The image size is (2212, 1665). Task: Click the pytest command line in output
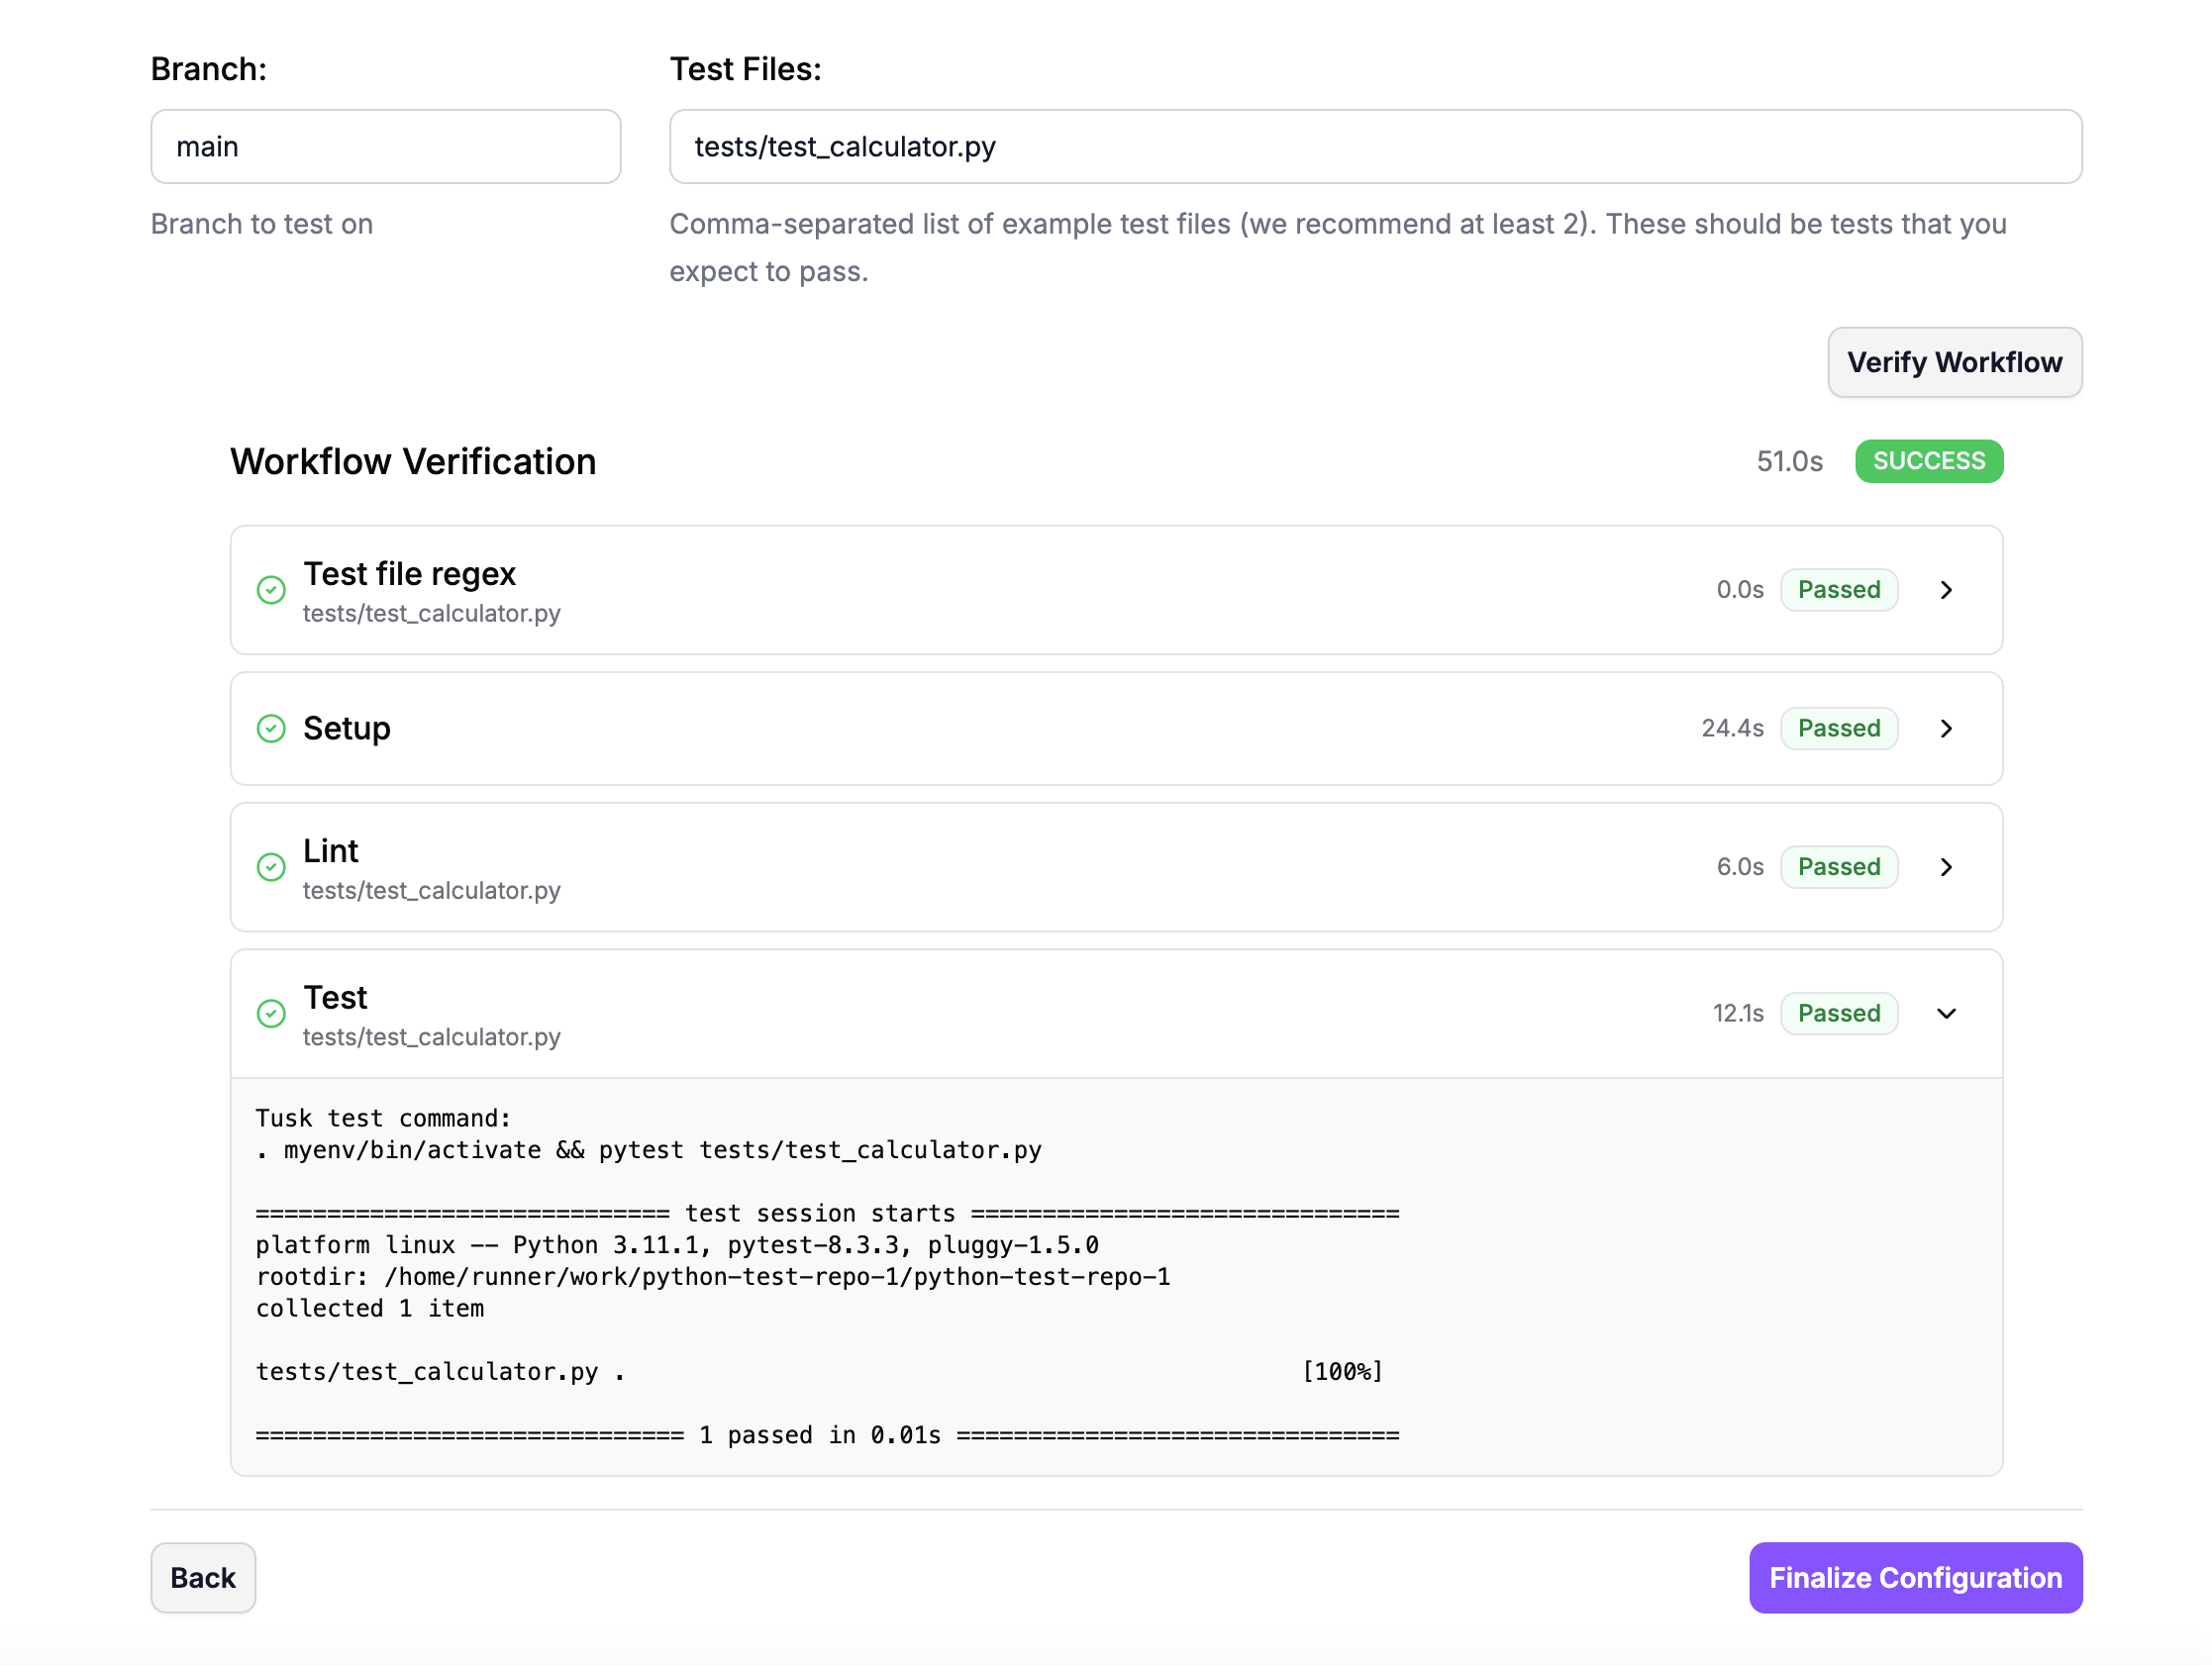pos(649,1150)
